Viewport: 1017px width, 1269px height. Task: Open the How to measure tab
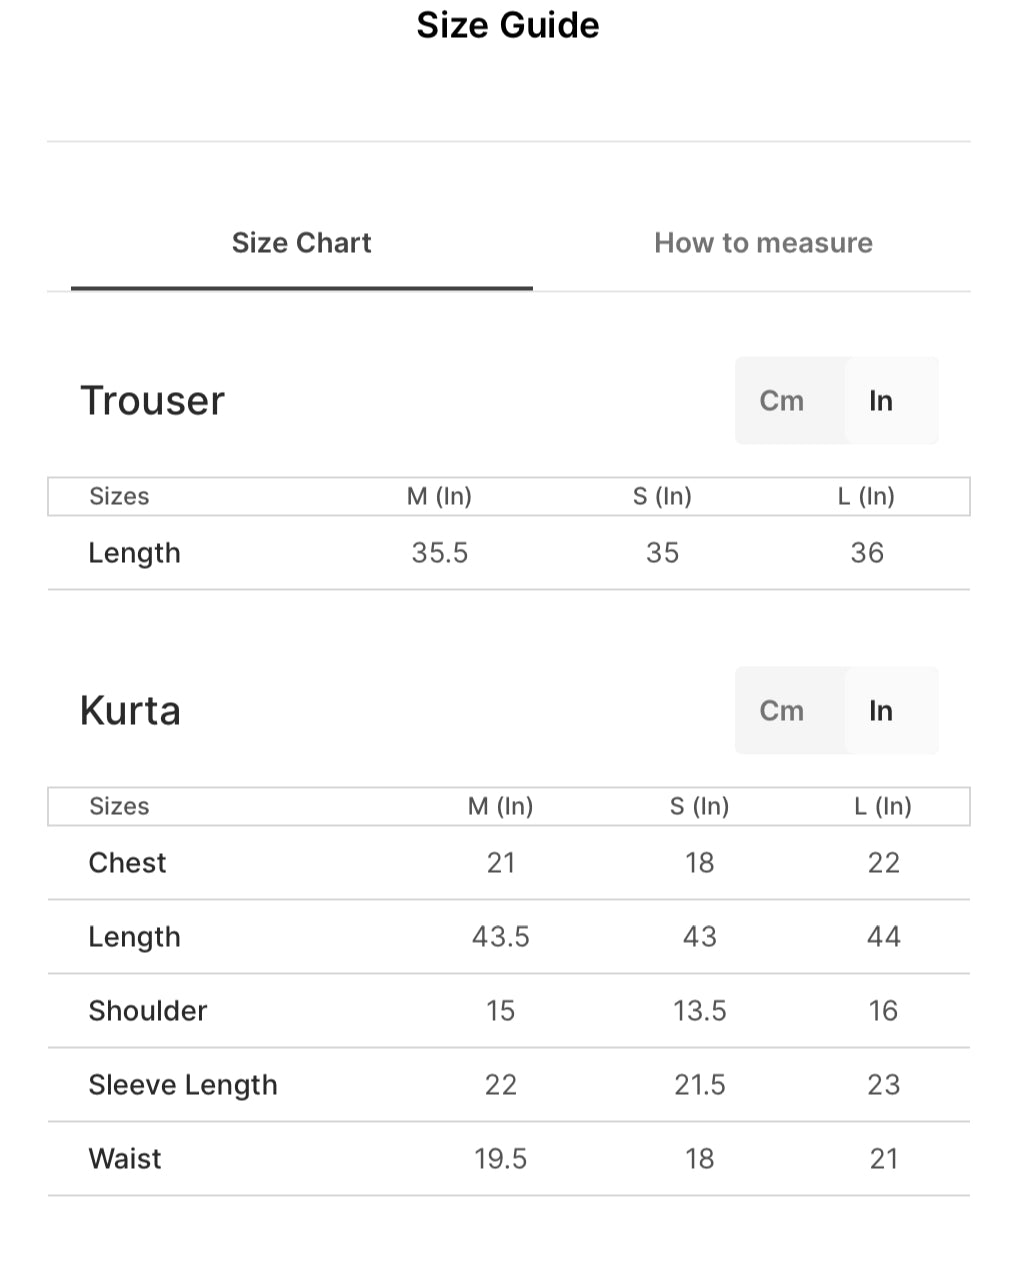[763, 243]
